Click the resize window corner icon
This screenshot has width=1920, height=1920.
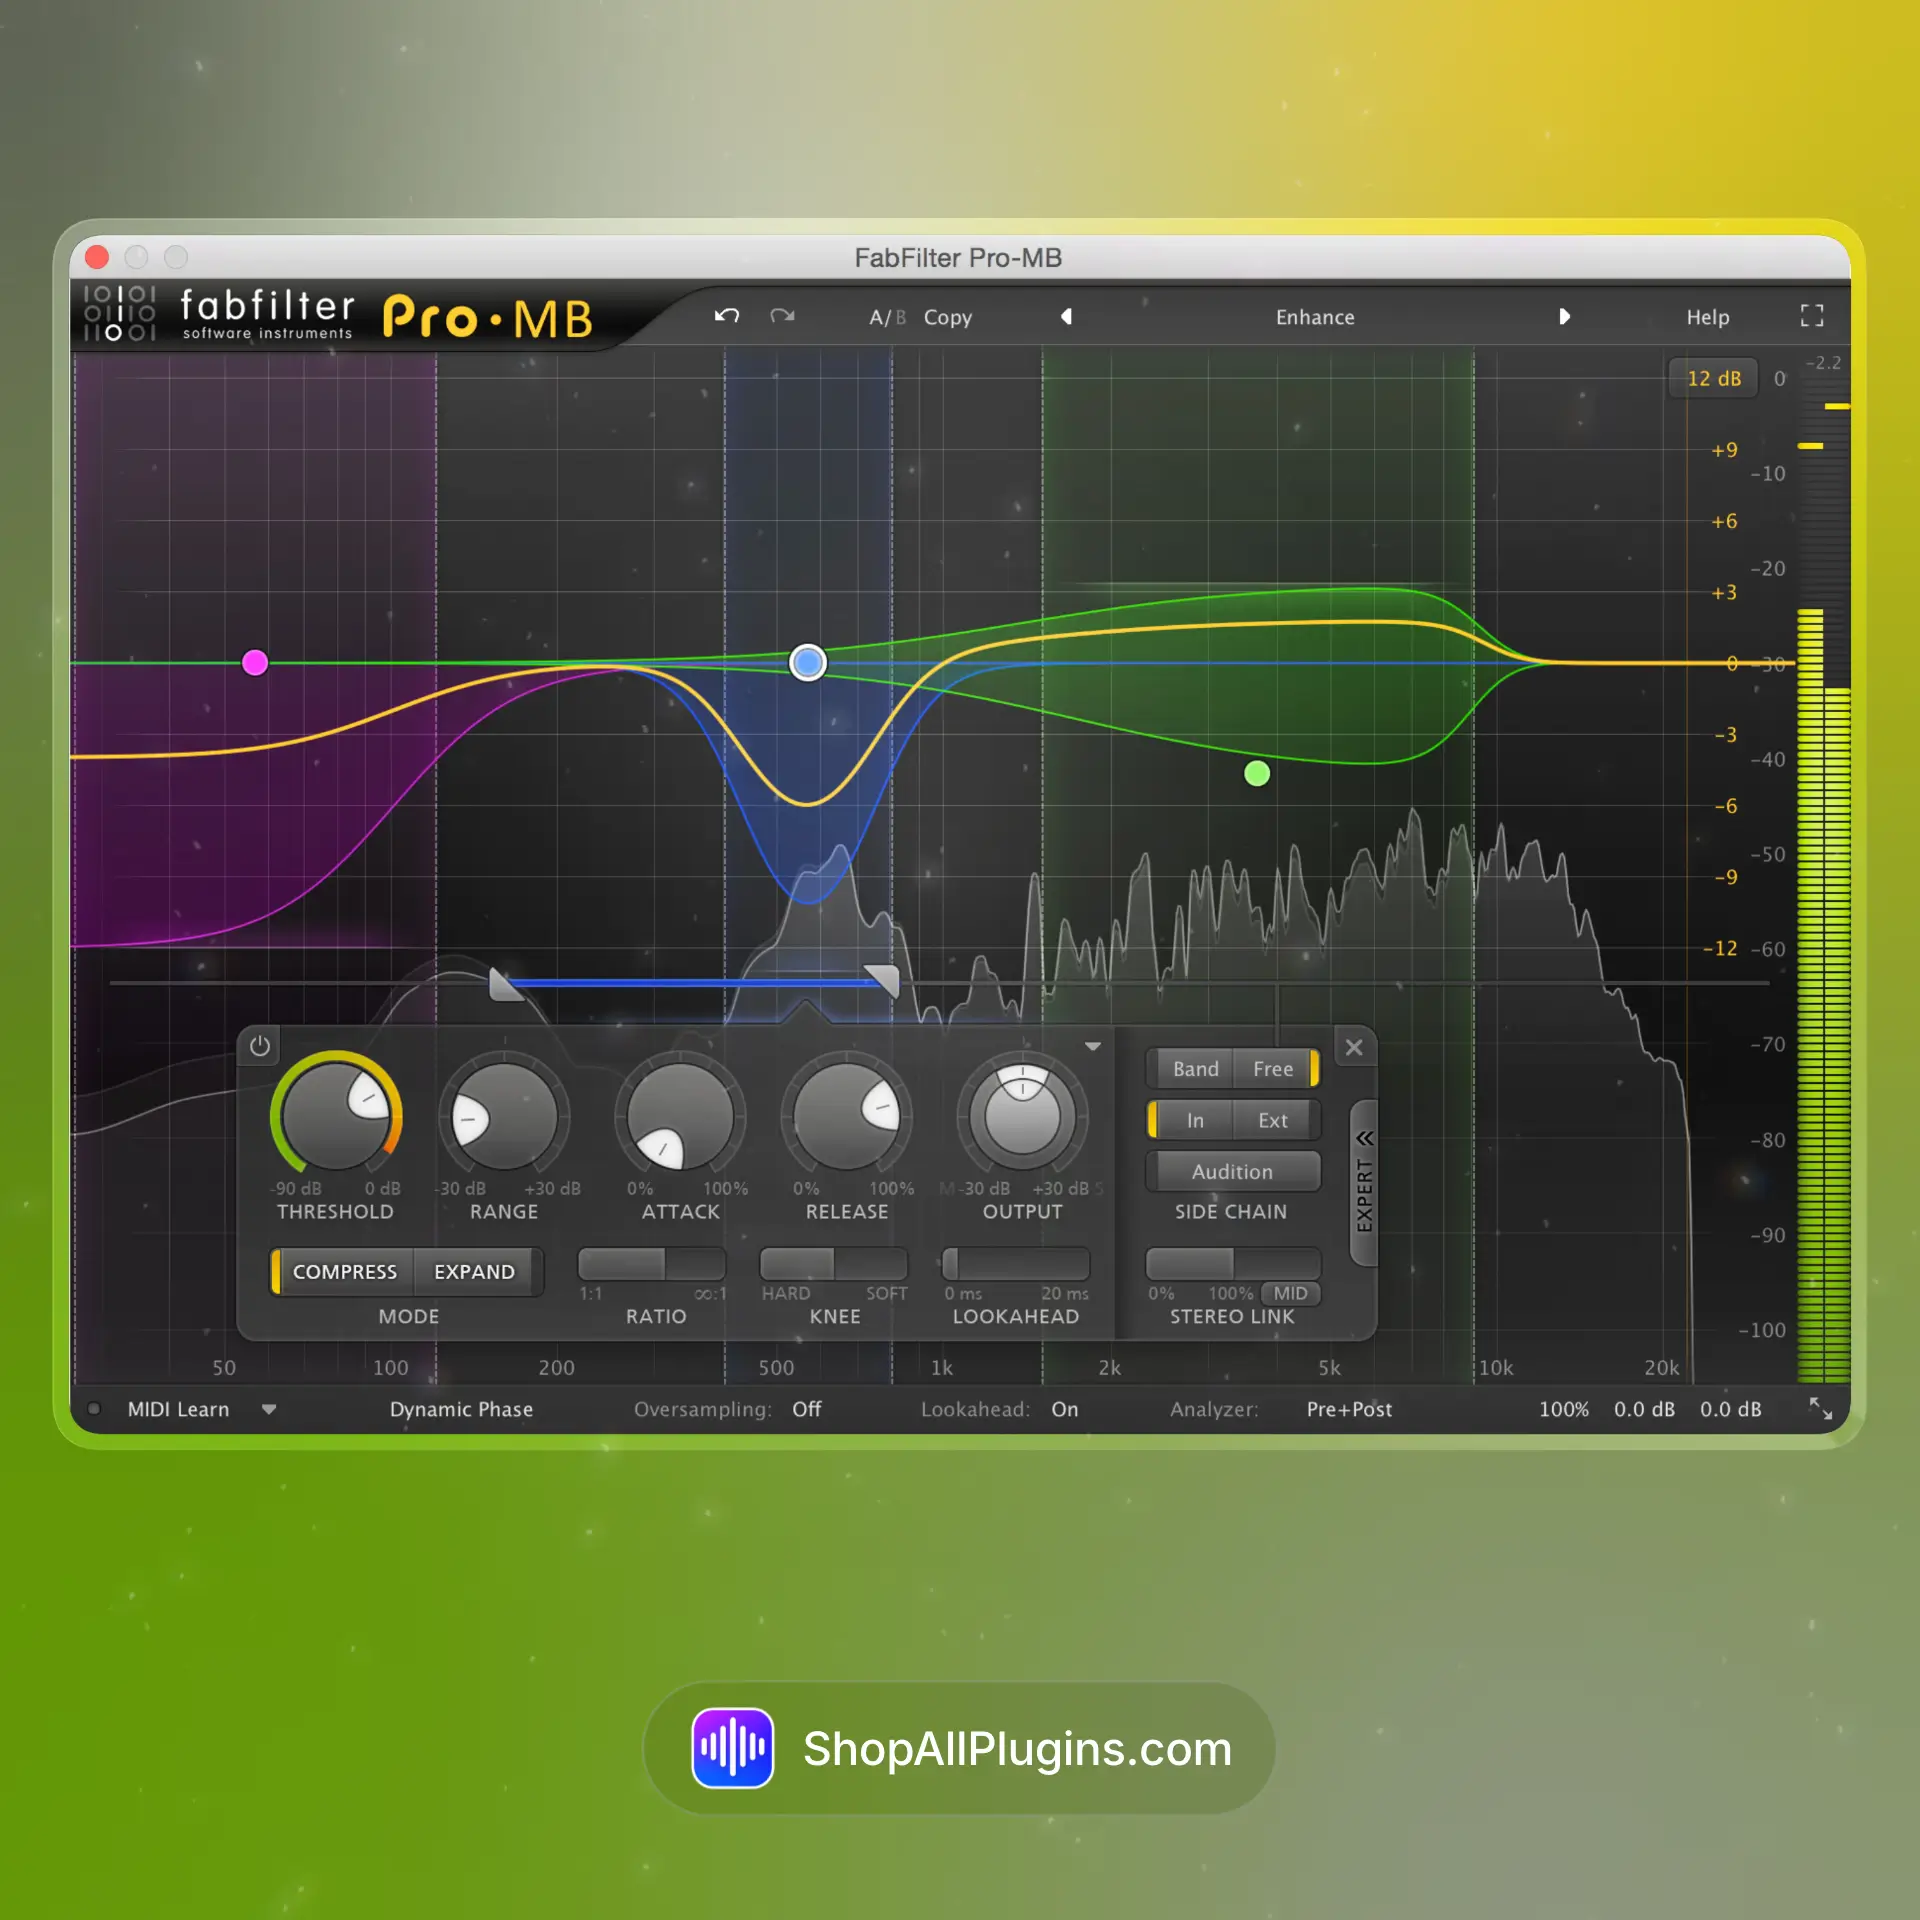coord(1820,1408)
